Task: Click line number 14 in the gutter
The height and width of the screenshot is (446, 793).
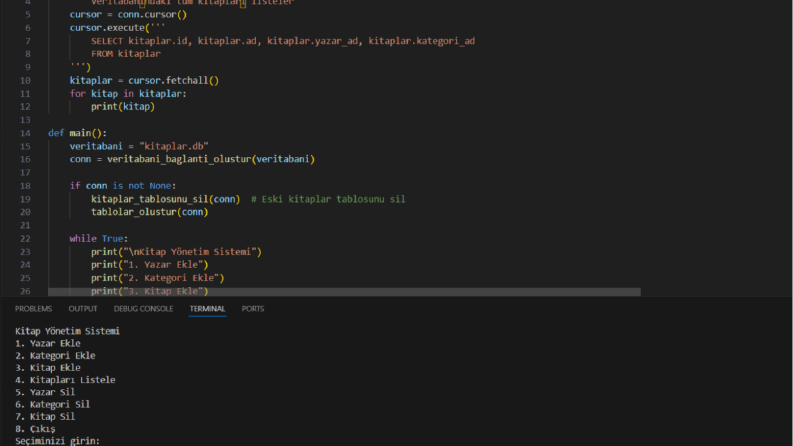Action: coord(25,133)
